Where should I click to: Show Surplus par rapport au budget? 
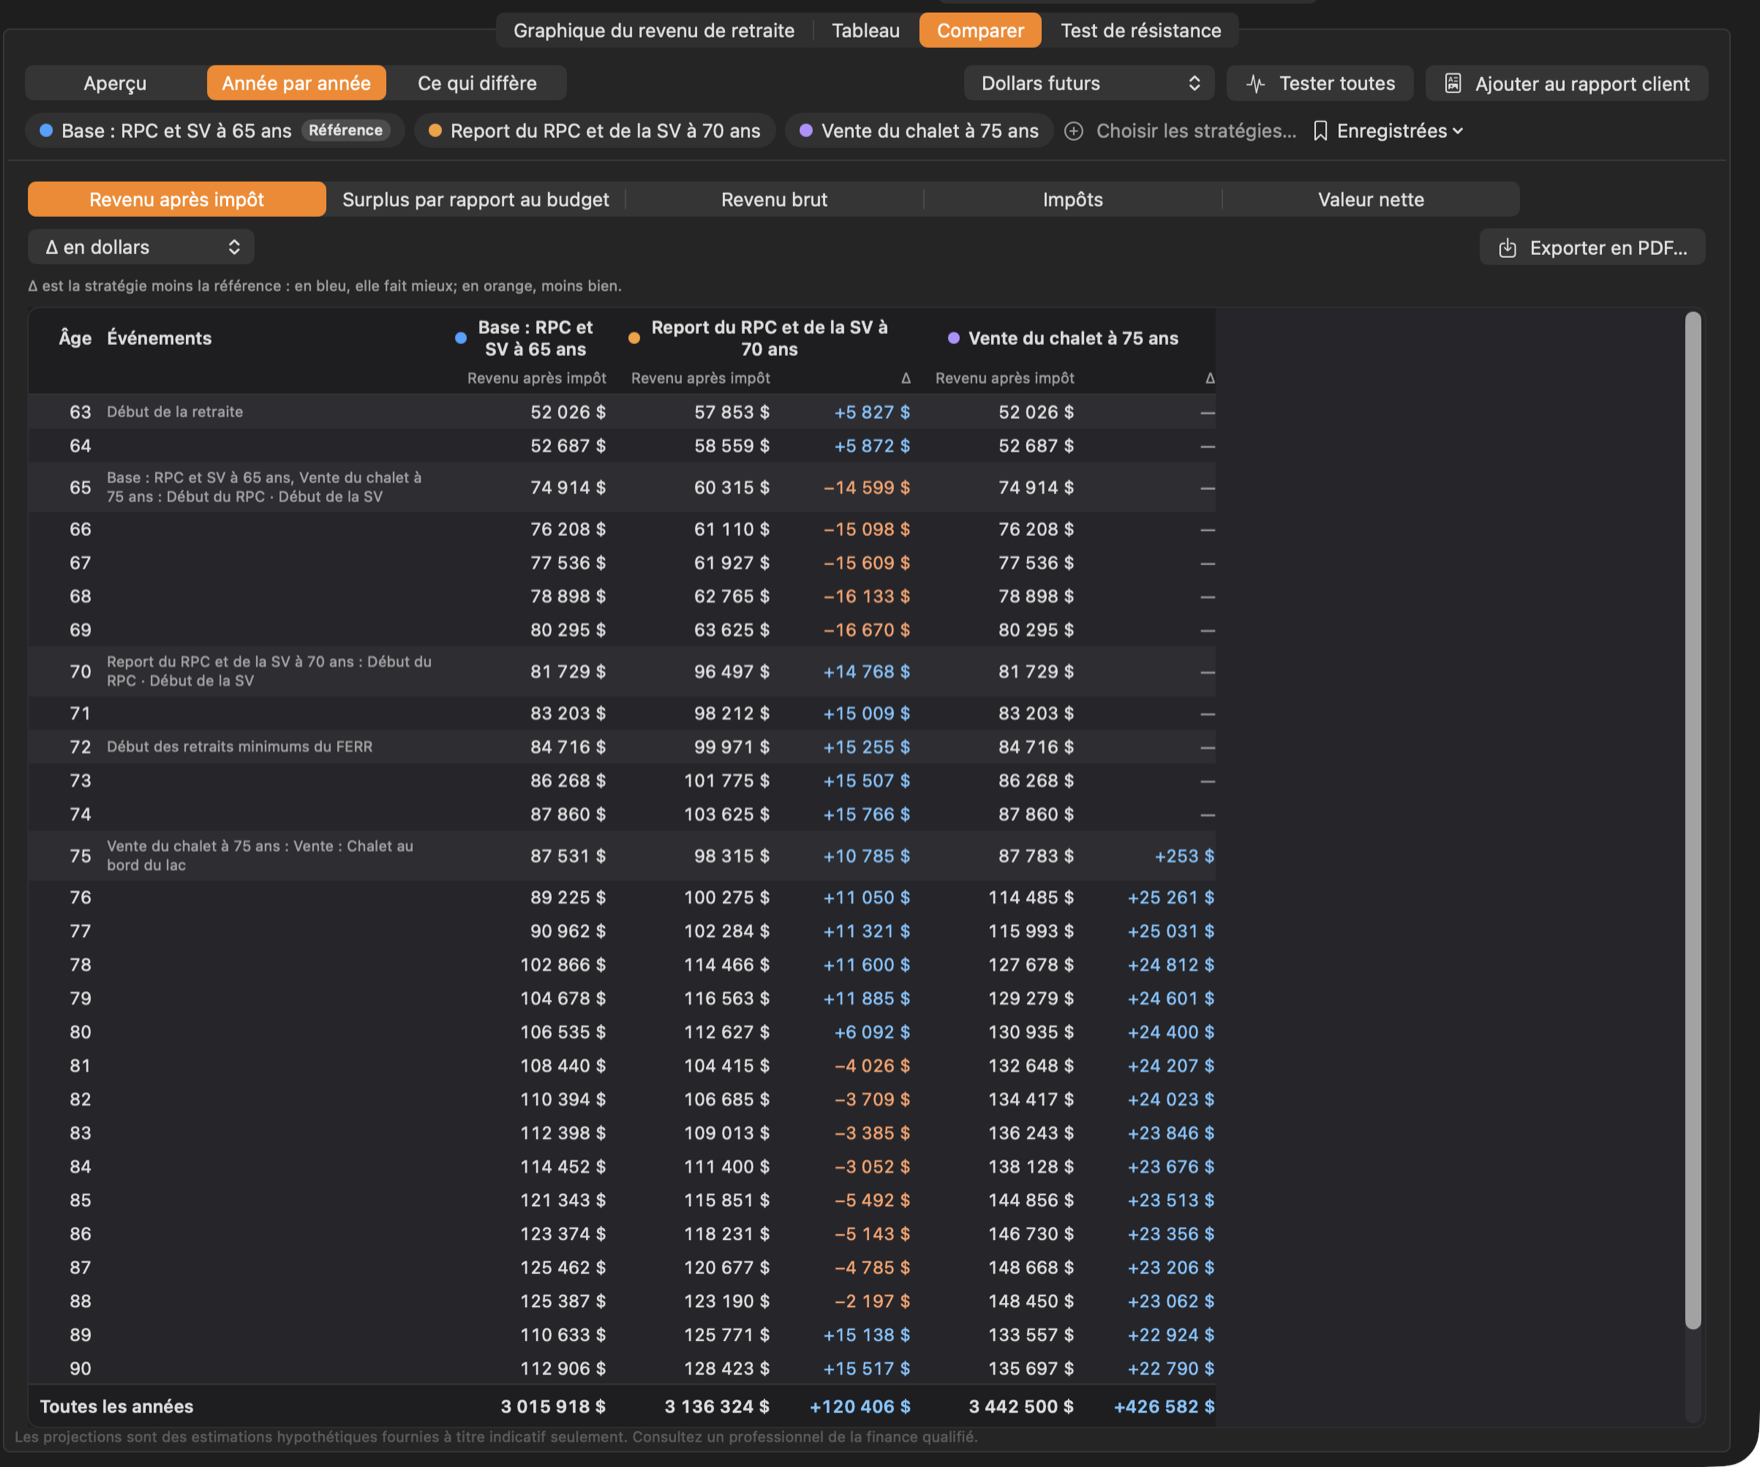(476, 199)
